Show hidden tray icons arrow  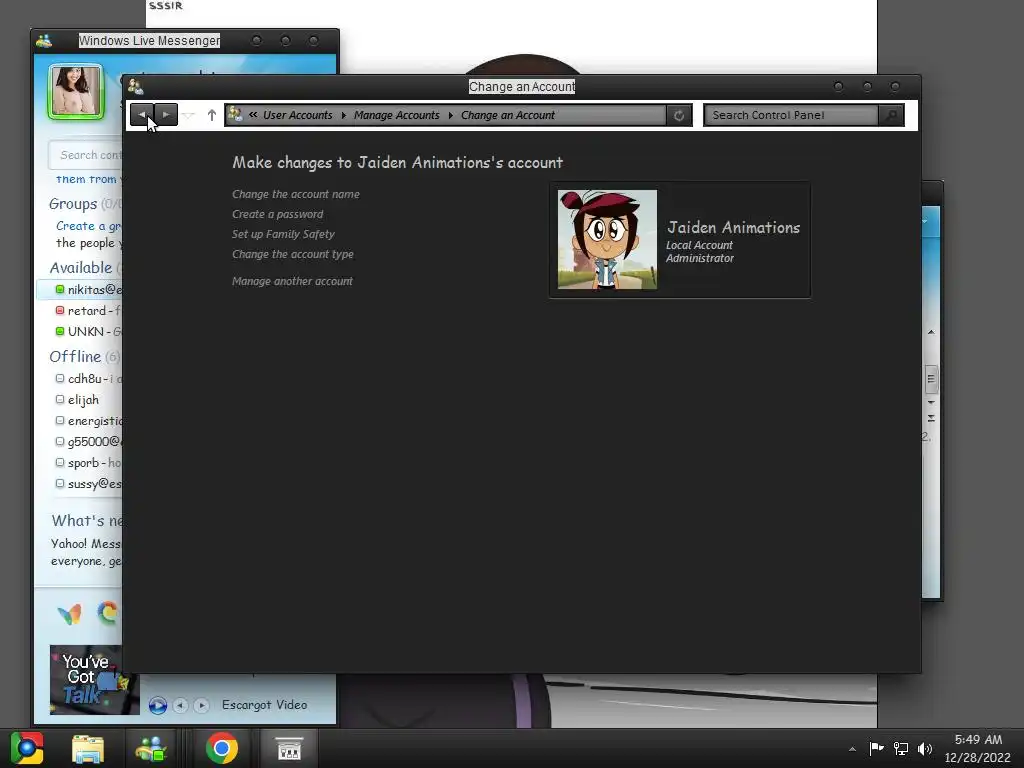tap(852, 749)
